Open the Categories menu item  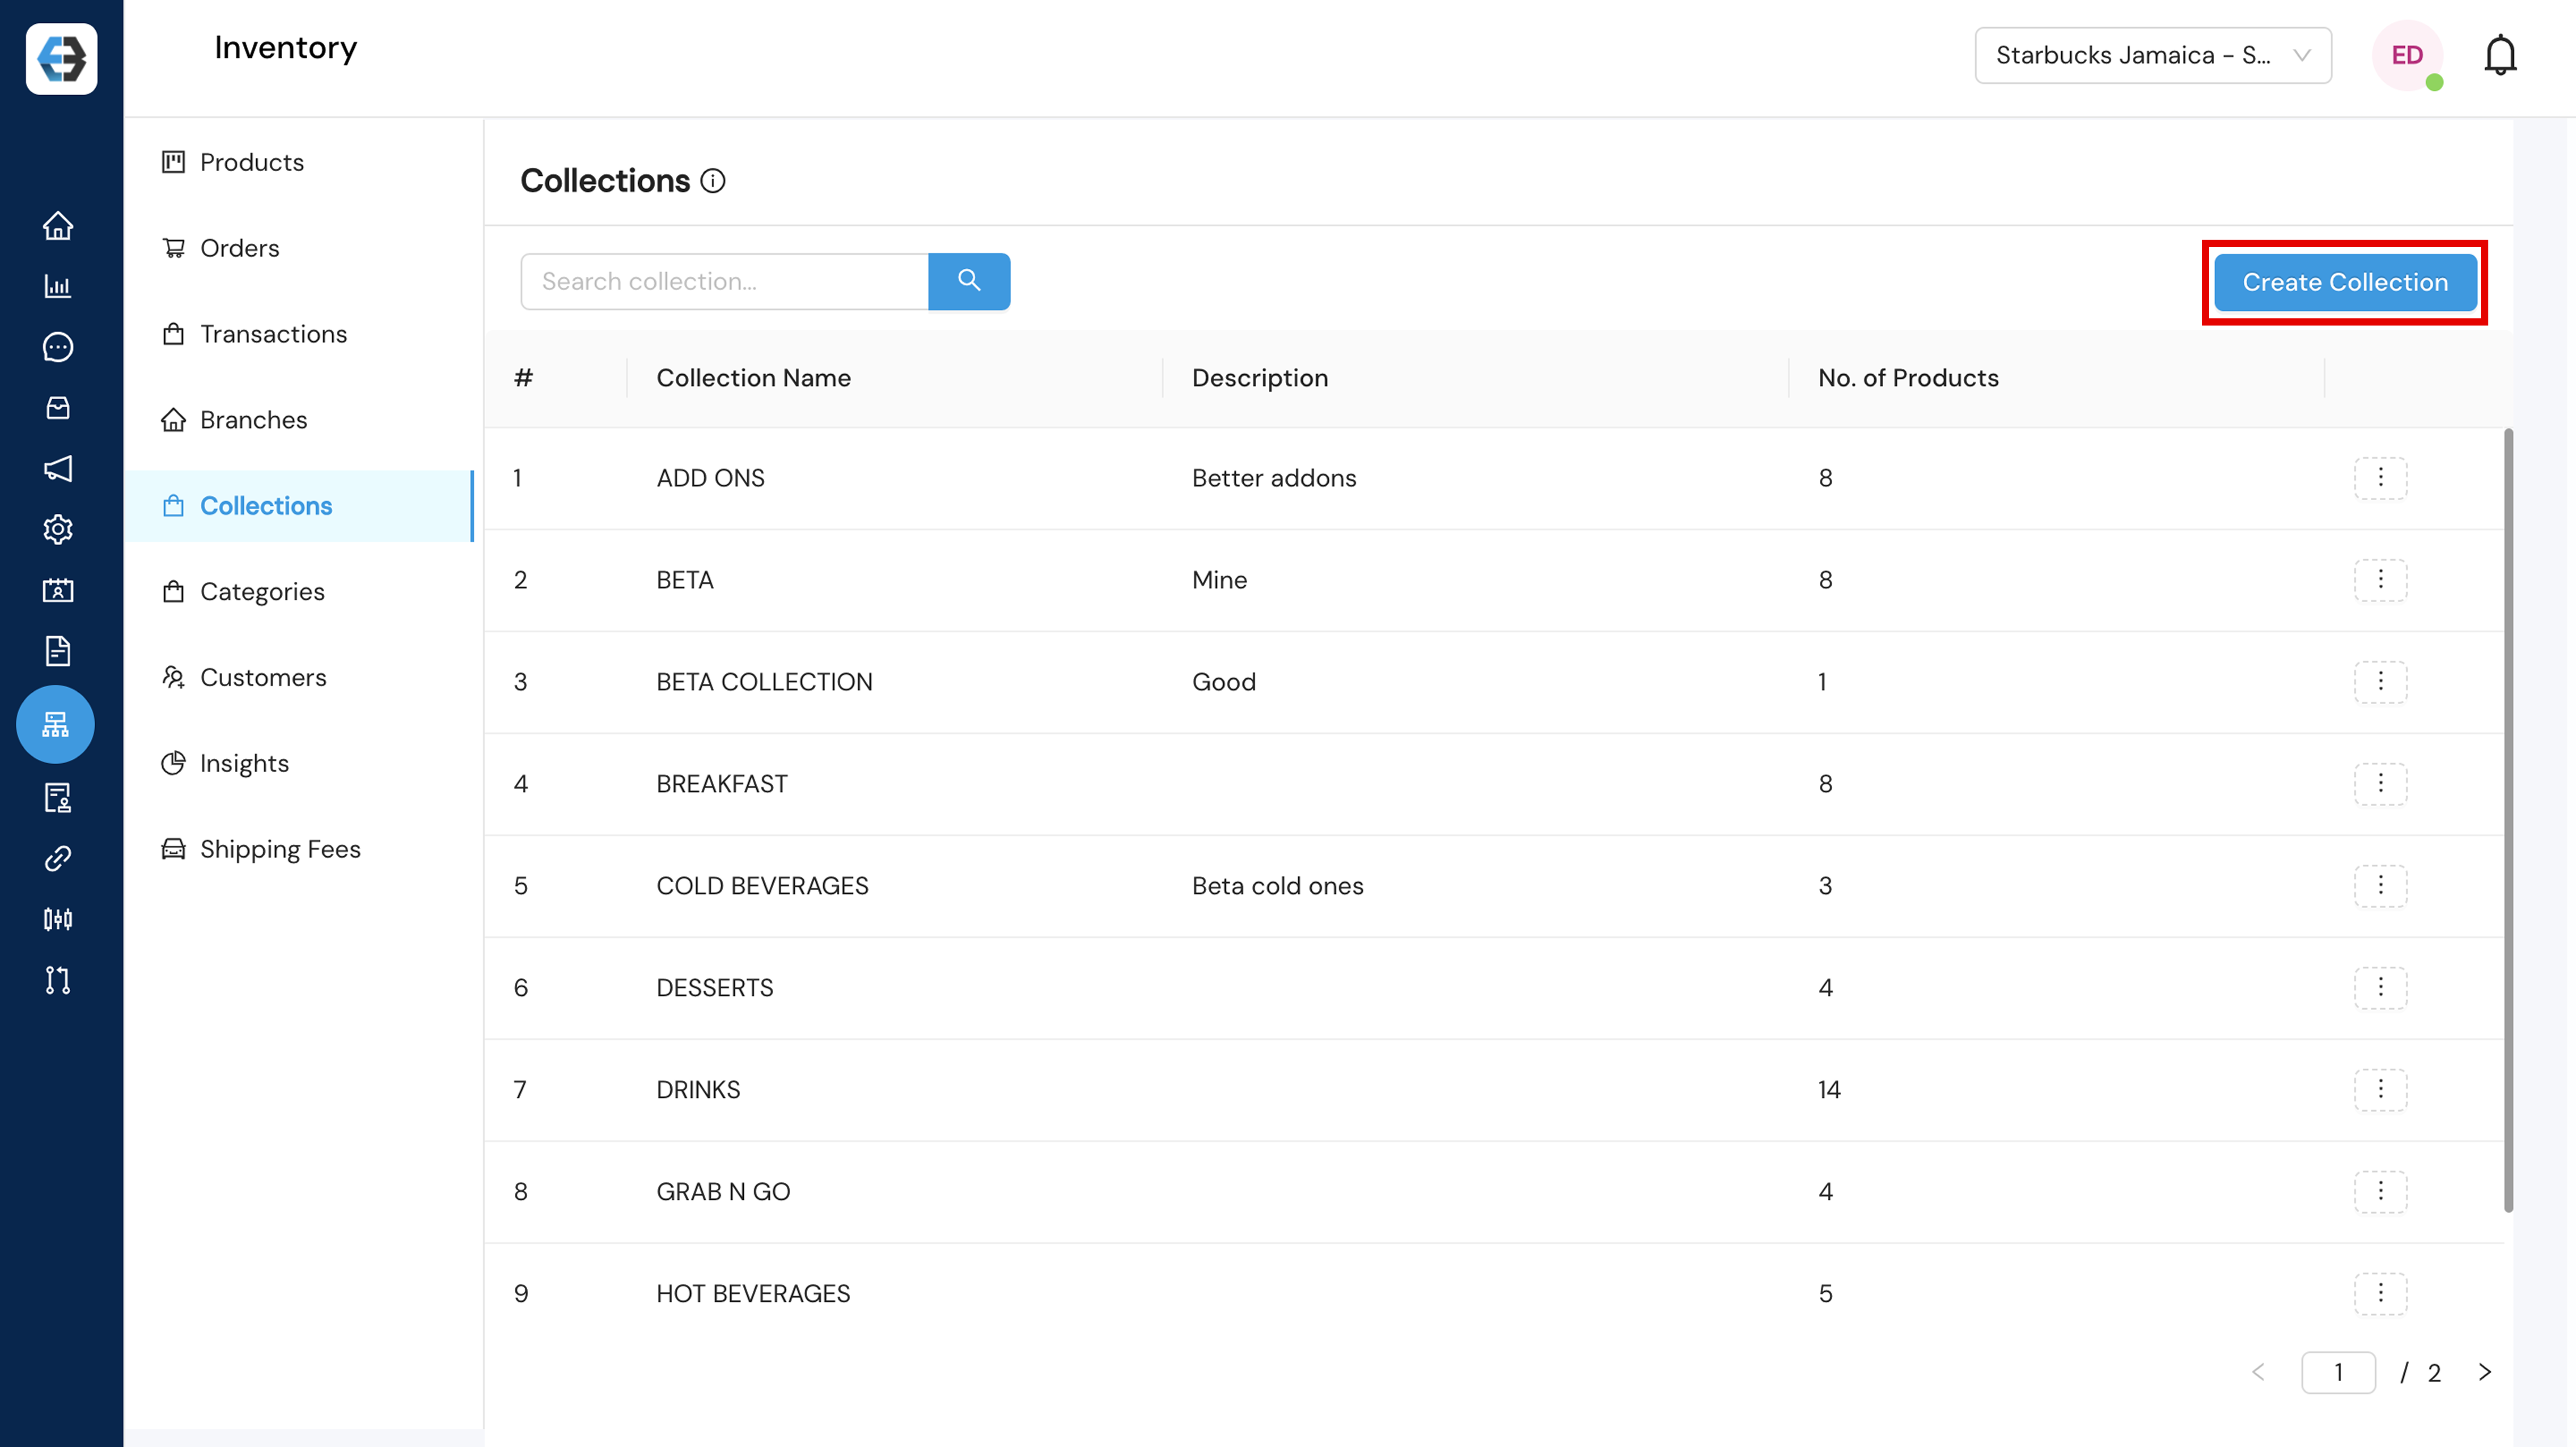click(262, 591)
